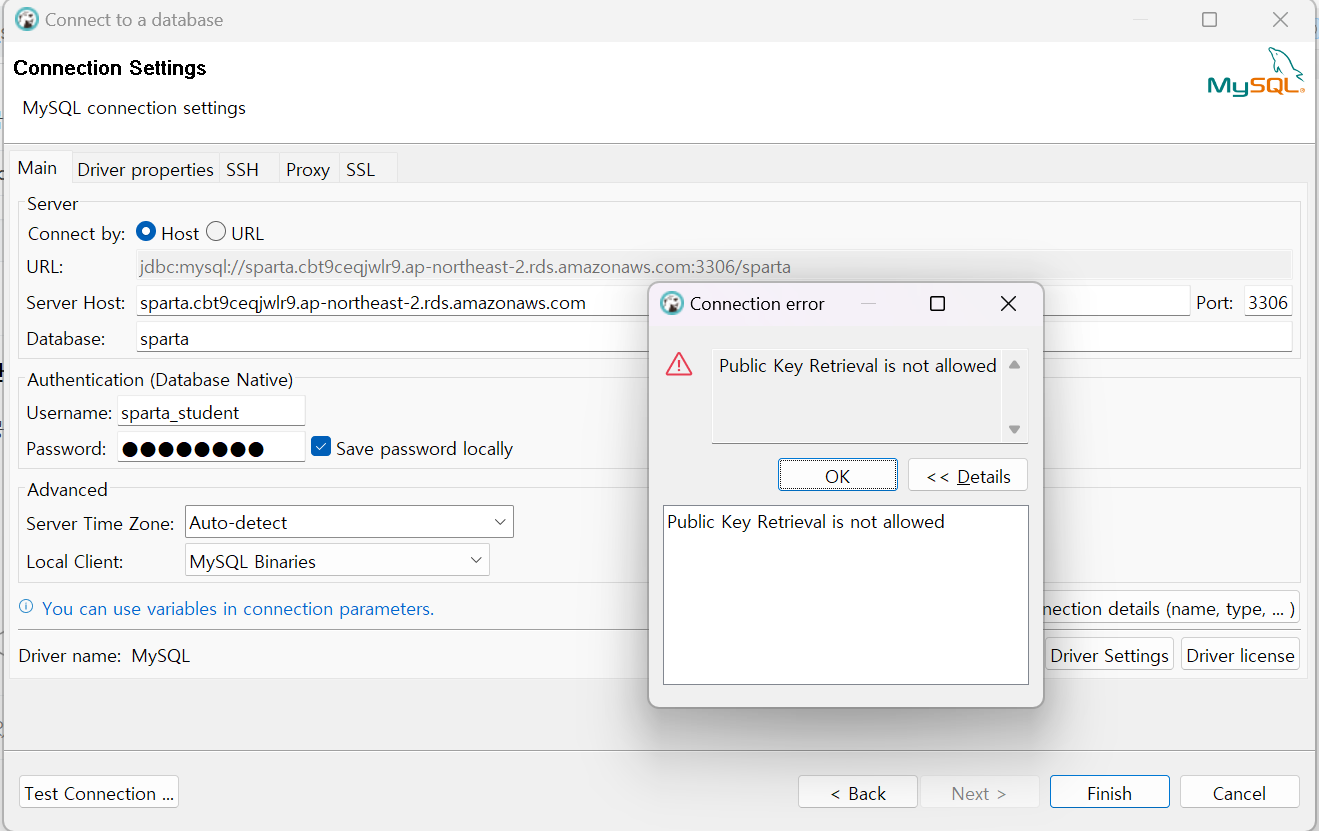
Task: Minimize the Connection error dialog
Action: tap(867, 303)
